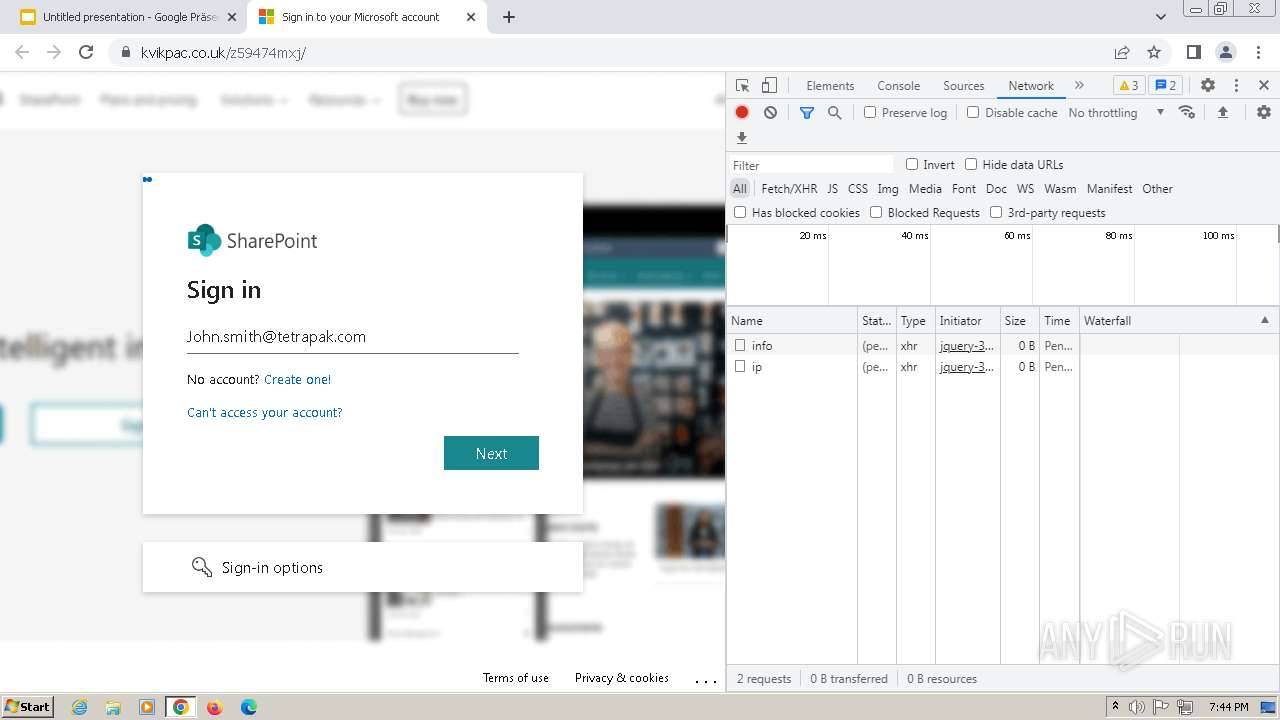Viewport: 1280px width, 720px height.
Task: Open network search magnifier icon
Action: 835,113
